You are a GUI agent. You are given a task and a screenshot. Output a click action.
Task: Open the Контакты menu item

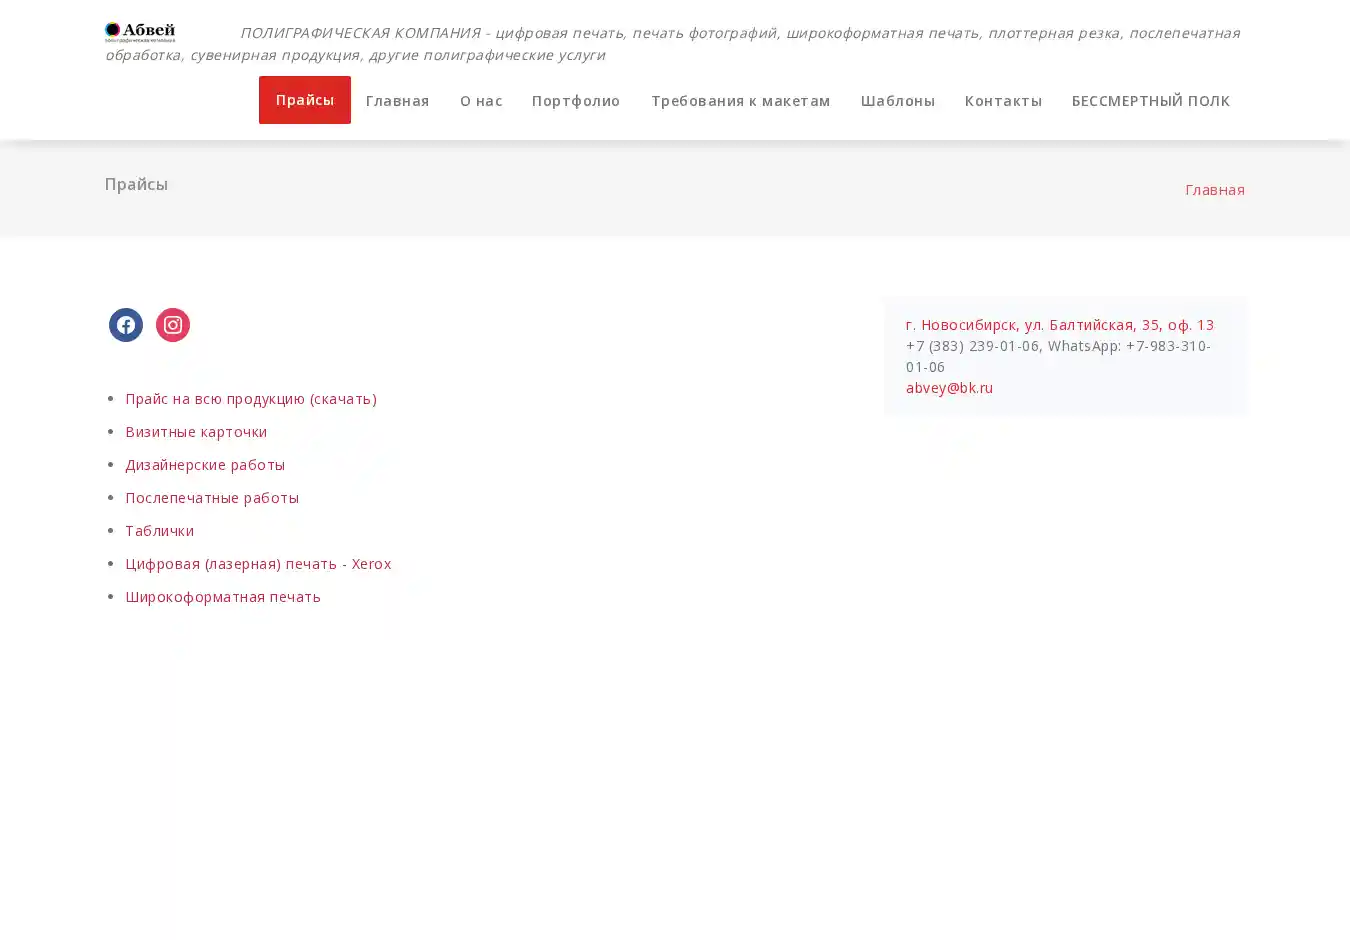1003,101
